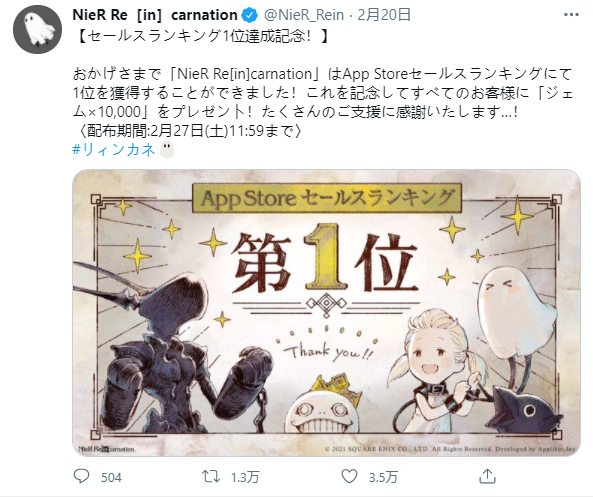Click the ghost emoji after the hashtag
Screen dimensions: 593x498
pyautogui.click(x=167, y=150)
